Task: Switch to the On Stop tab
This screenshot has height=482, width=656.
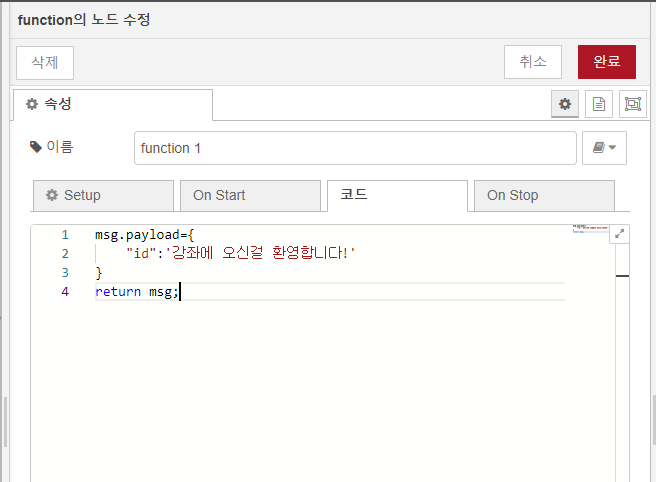Action: point(544,196)
